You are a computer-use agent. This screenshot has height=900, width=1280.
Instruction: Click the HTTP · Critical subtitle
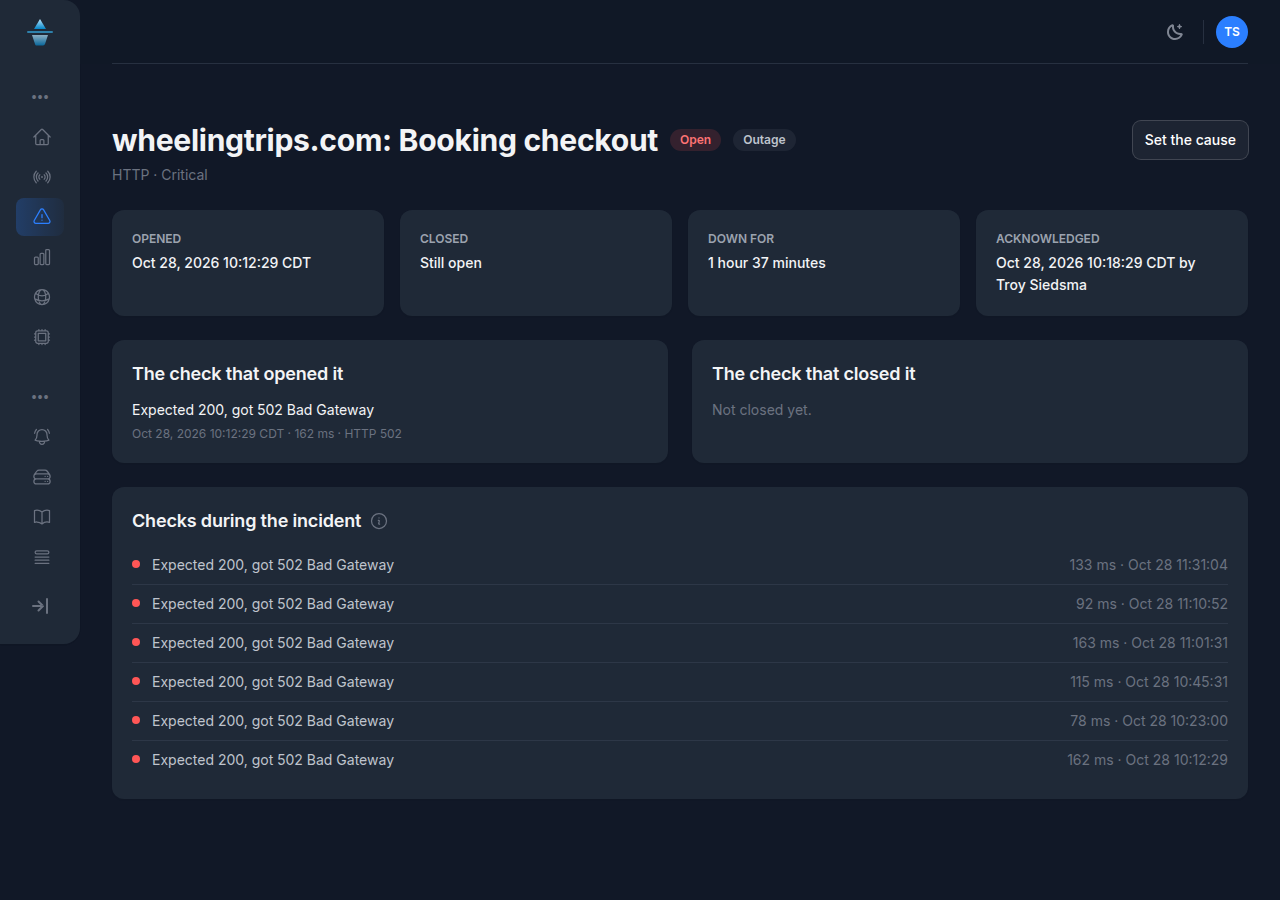(x=160, y=175)
